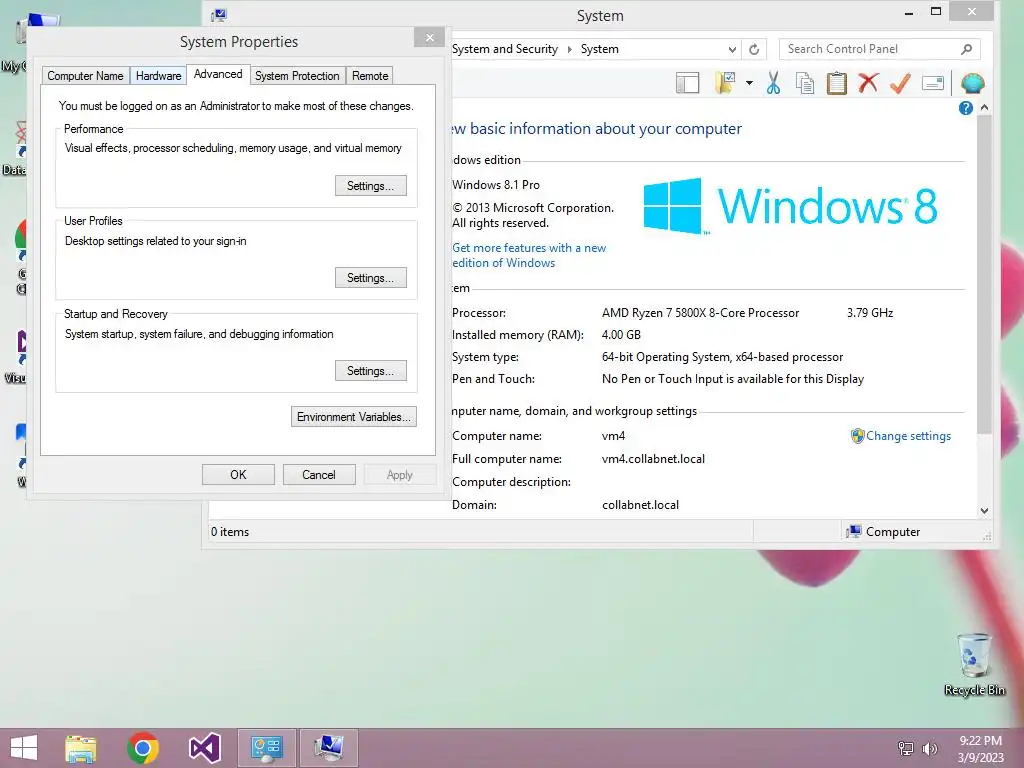This screenshot has height=768, width=1024.
Task: Minimize the System window
Action: coord(908,12)
